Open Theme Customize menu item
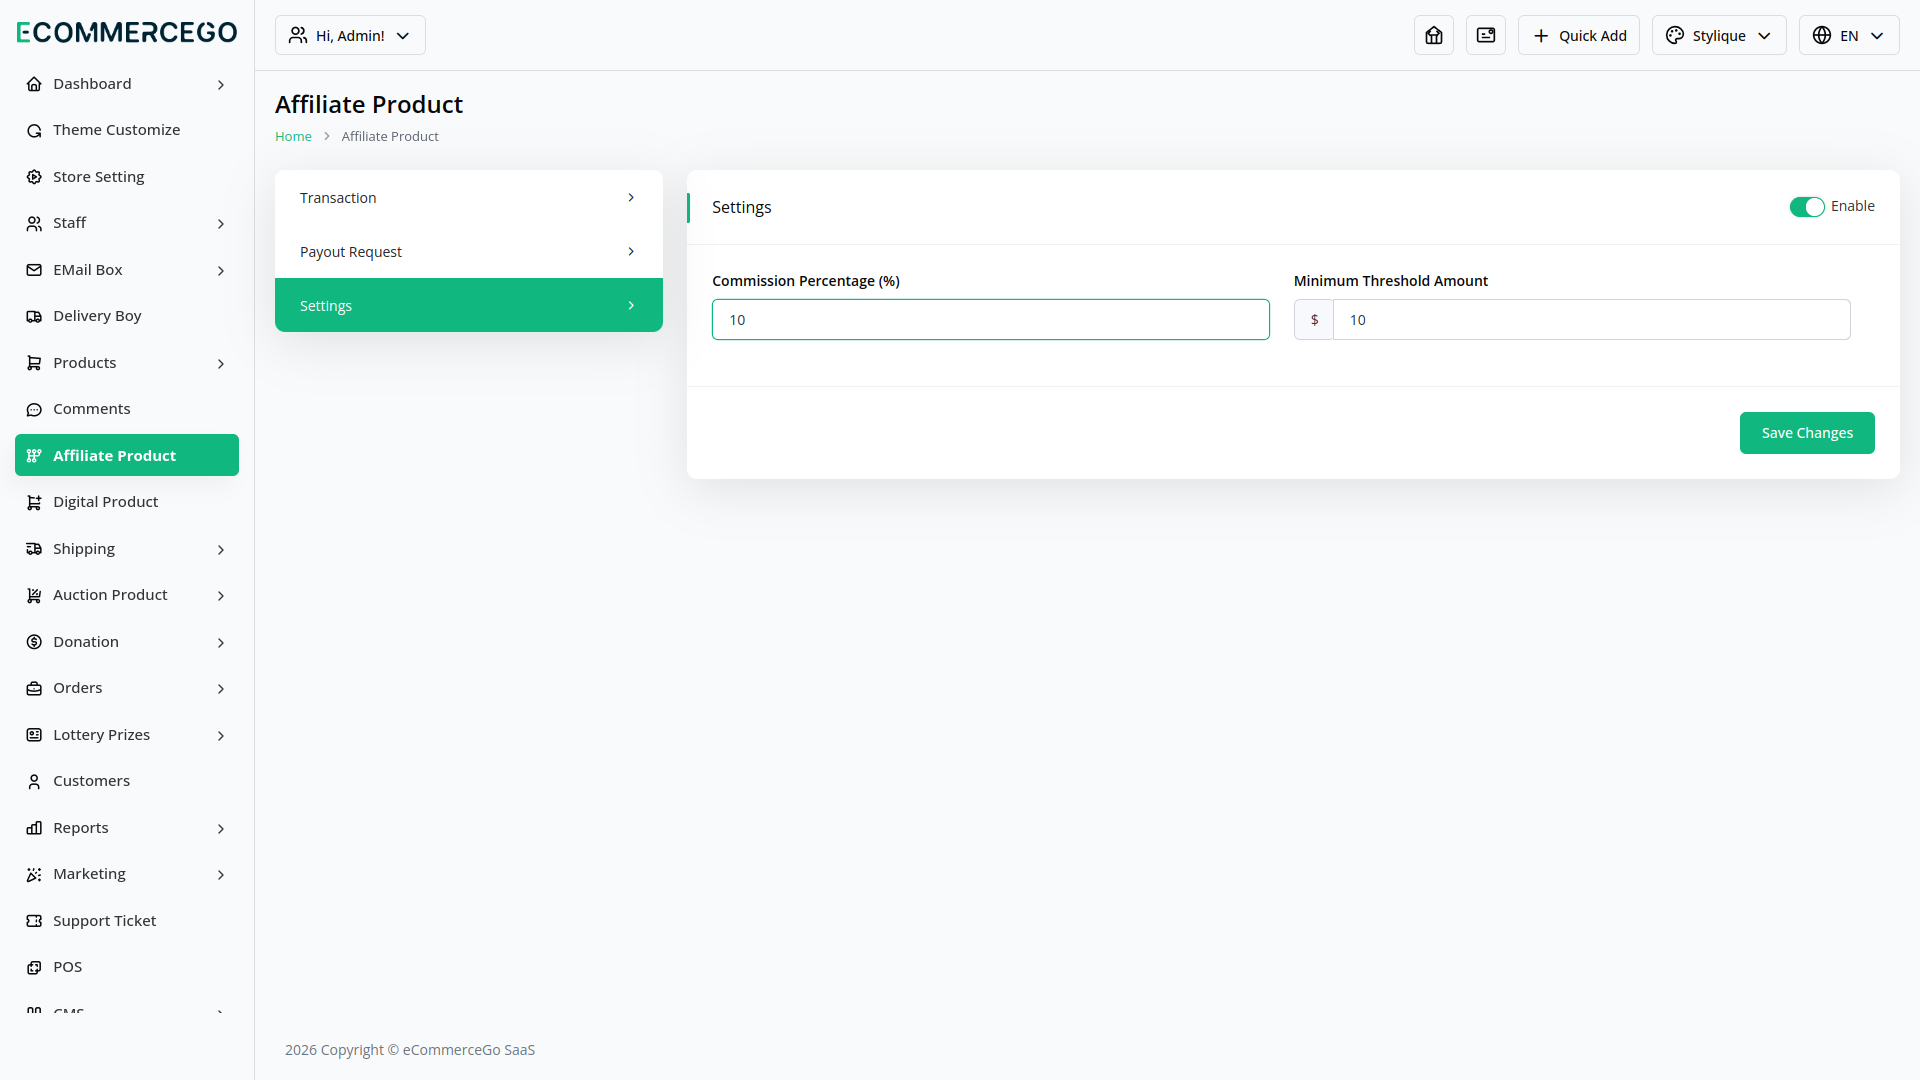Viewport: 1920px width, 1080px height. (x=127, y=130)
